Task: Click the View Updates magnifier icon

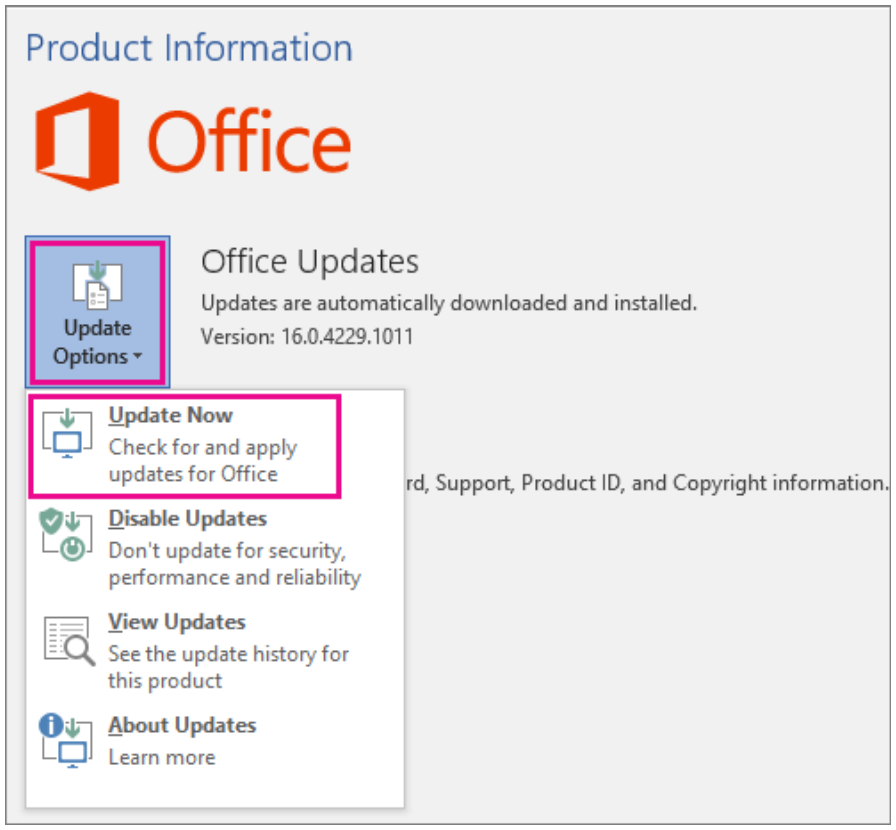Action: point(69,641)
